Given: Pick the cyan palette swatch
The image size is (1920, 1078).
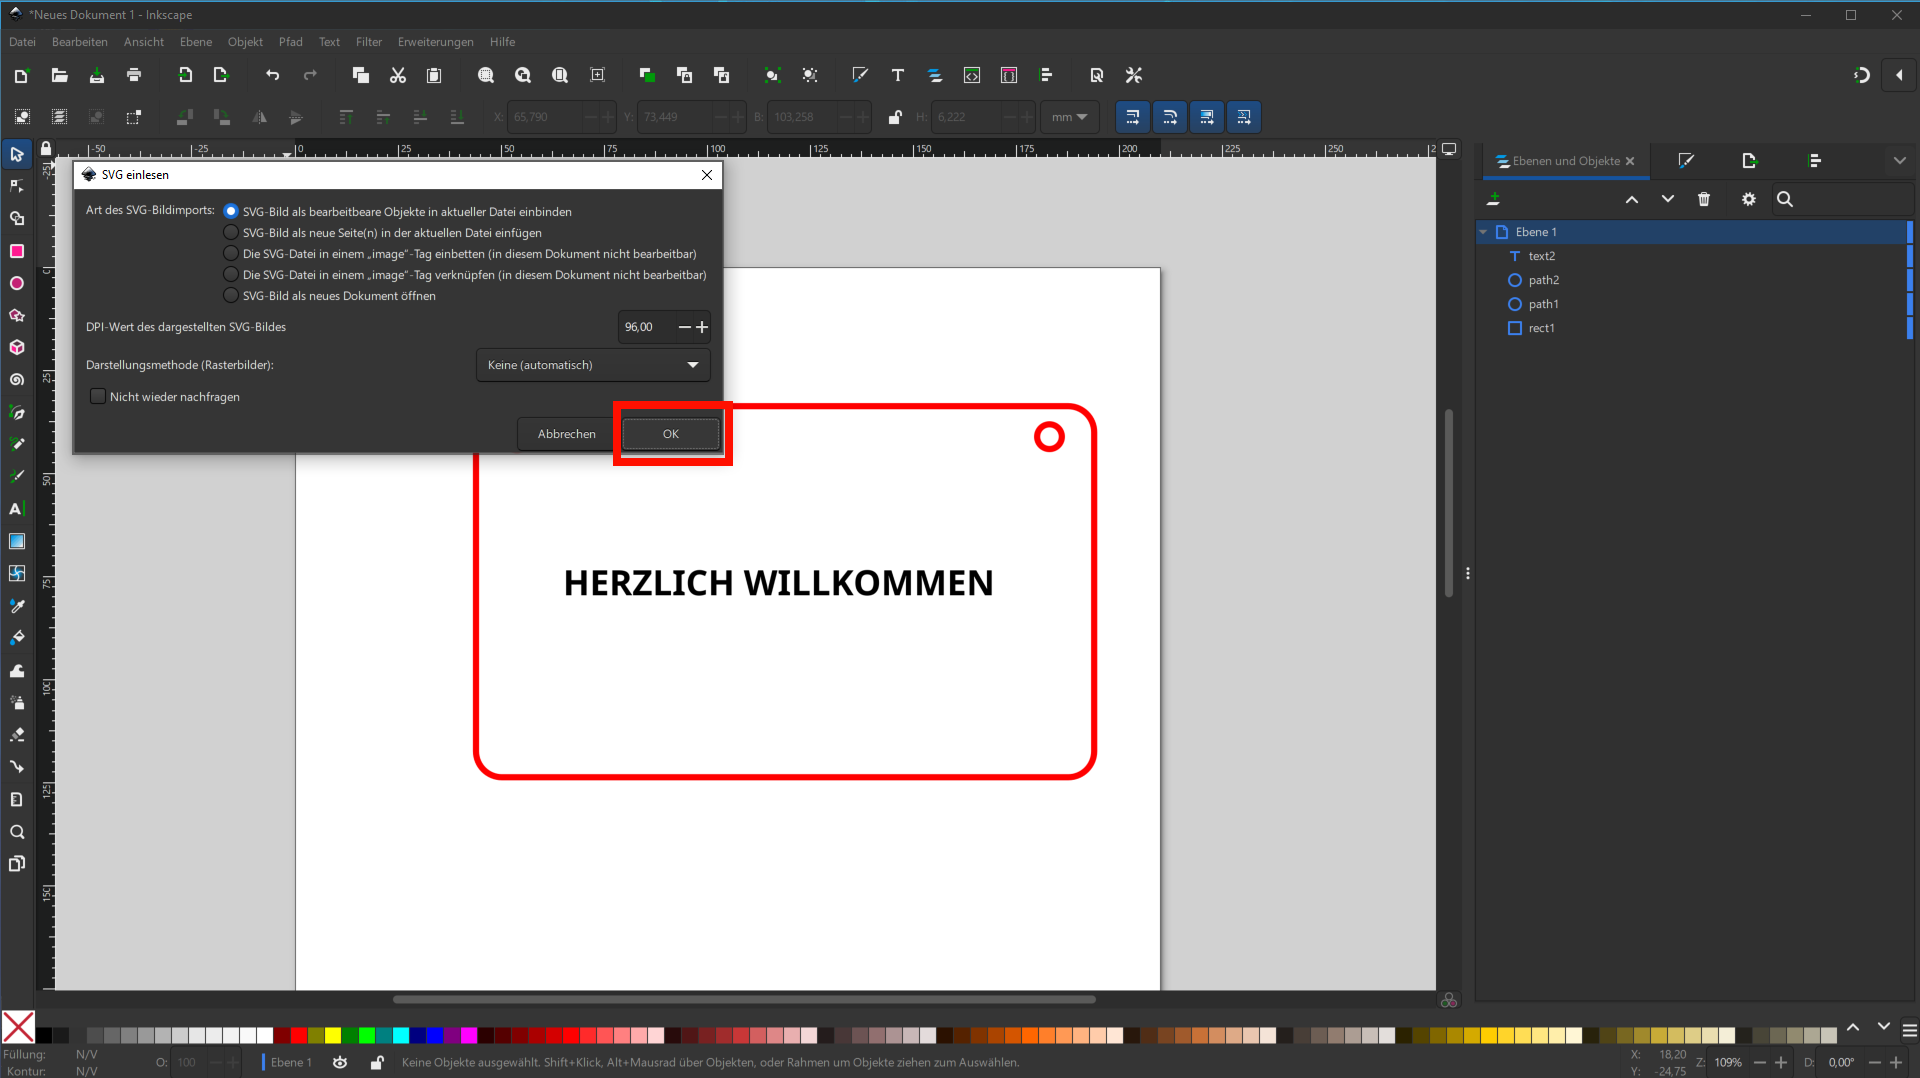Looking at the screenshot, I should 401,1035.
